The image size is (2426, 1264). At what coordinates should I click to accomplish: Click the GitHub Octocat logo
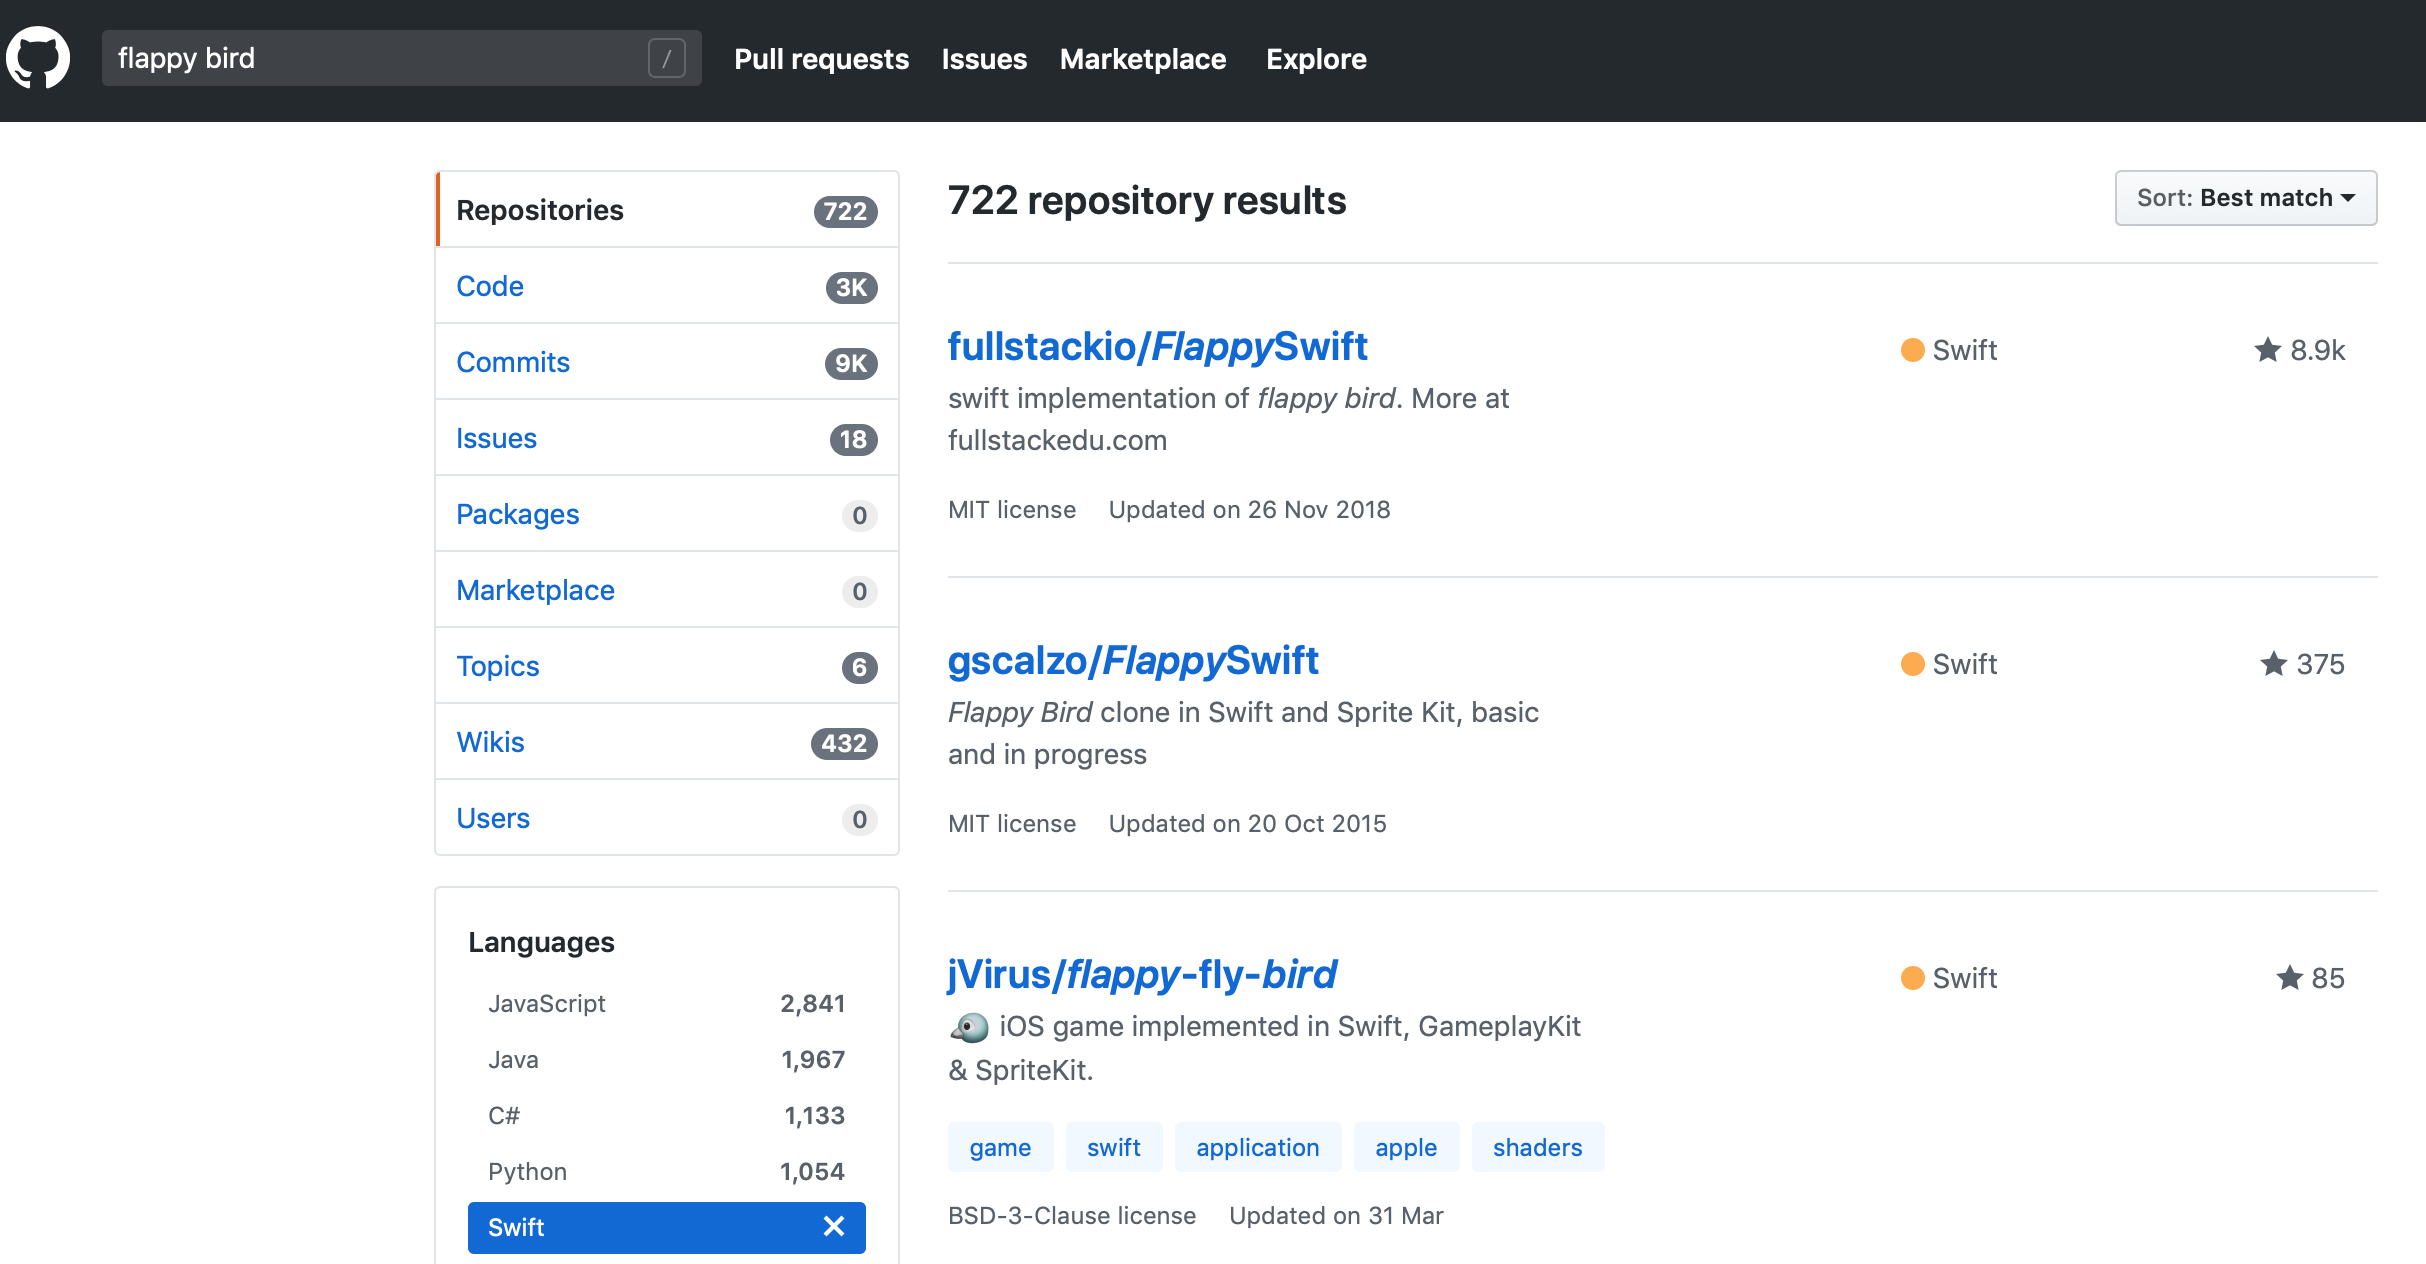click(x=38, y=58)
